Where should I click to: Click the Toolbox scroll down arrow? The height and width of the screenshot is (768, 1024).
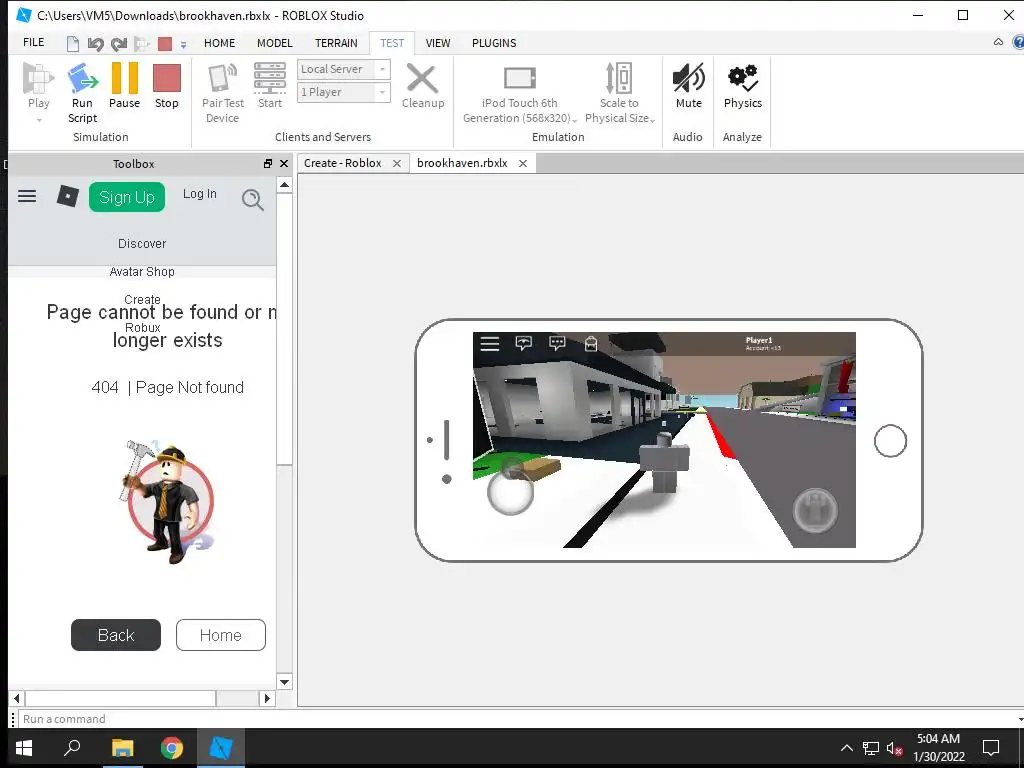(284, 682)
